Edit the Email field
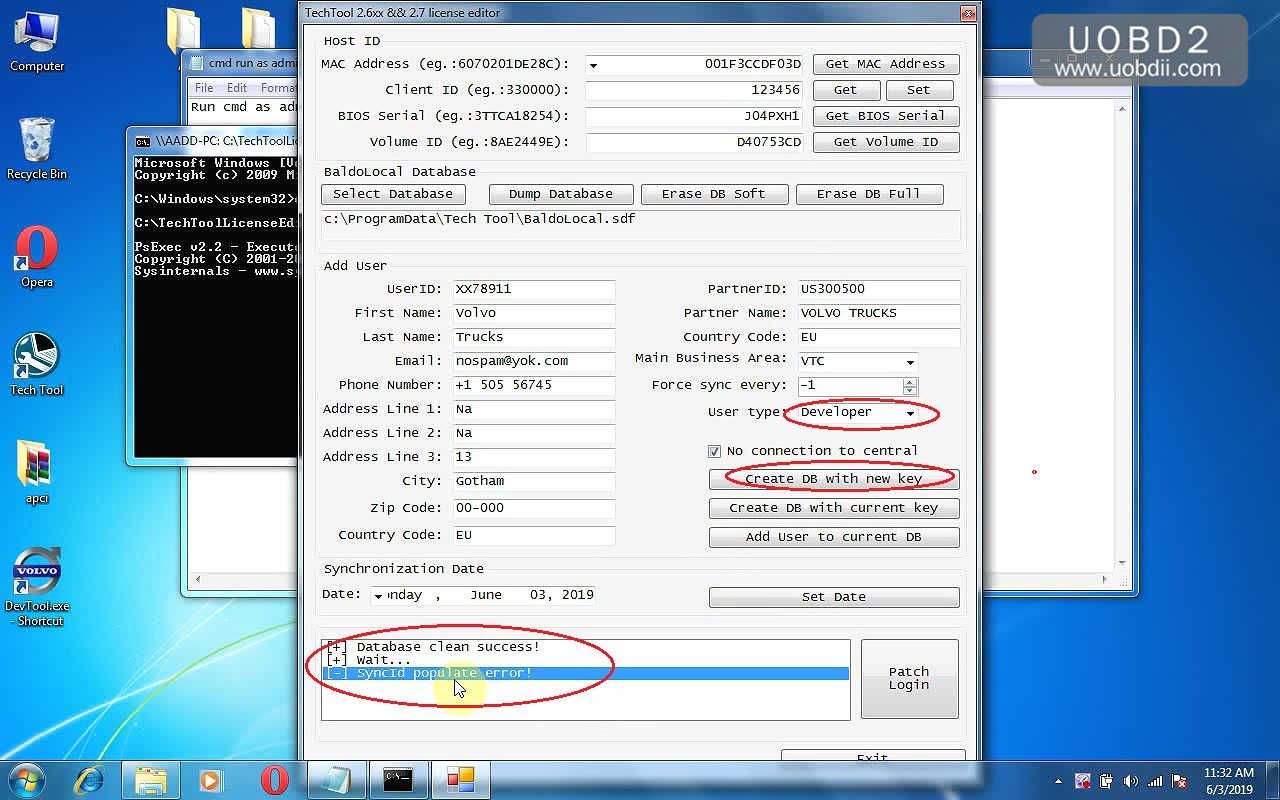 tap(534, 361)
